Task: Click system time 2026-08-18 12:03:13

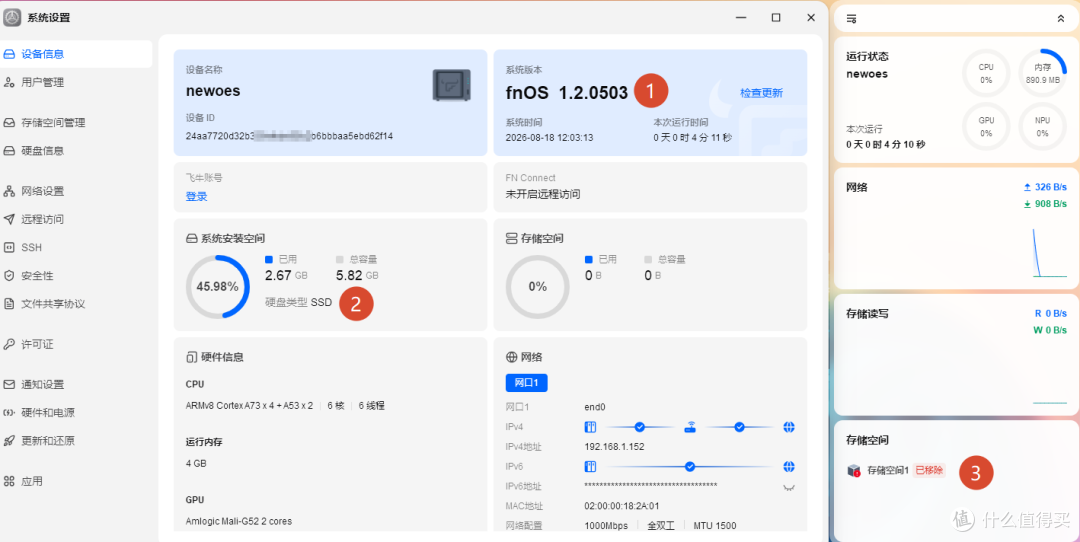Action: [x=550, y=137]
